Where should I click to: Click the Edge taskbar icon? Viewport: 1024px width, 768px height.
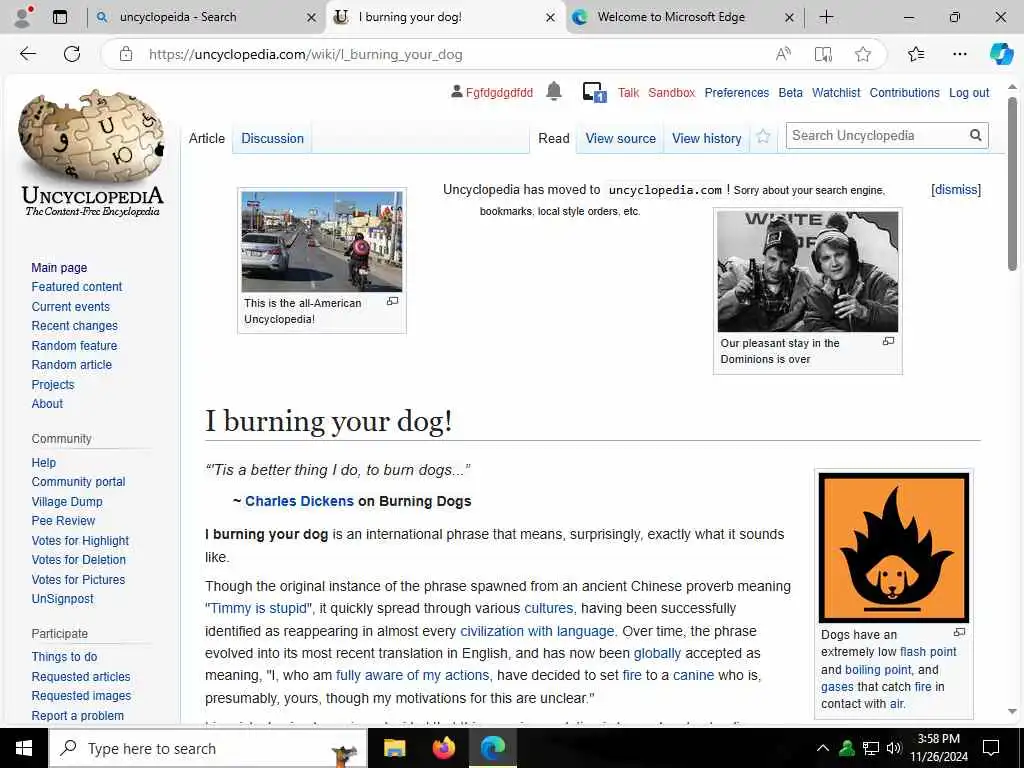click(x=493, y=748)
